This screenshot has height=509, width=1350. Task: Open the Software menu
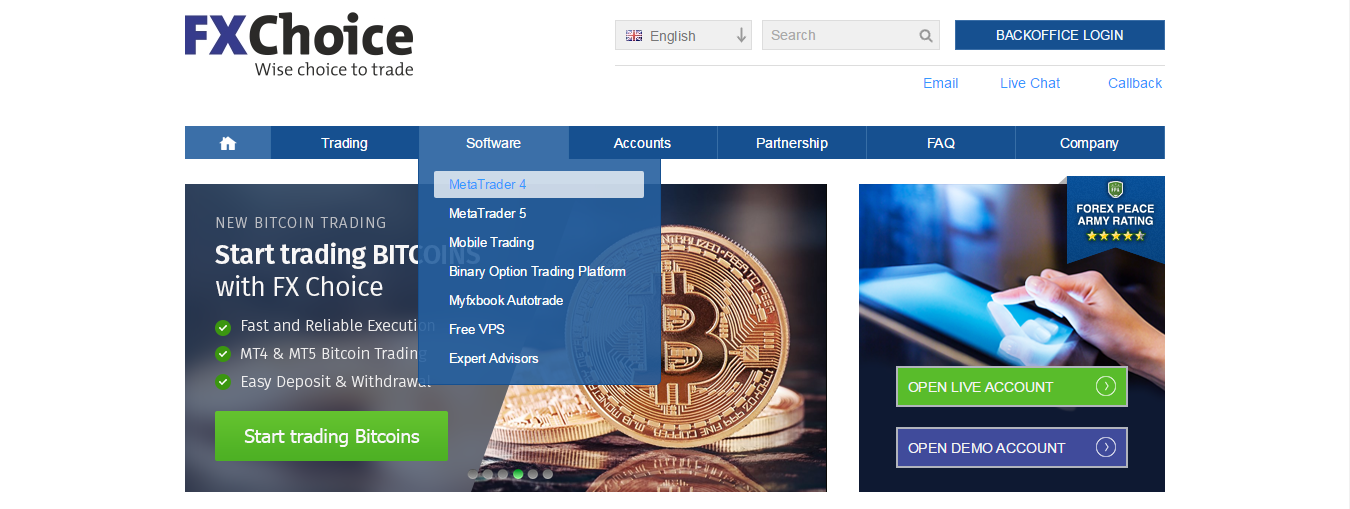[494, 143]
